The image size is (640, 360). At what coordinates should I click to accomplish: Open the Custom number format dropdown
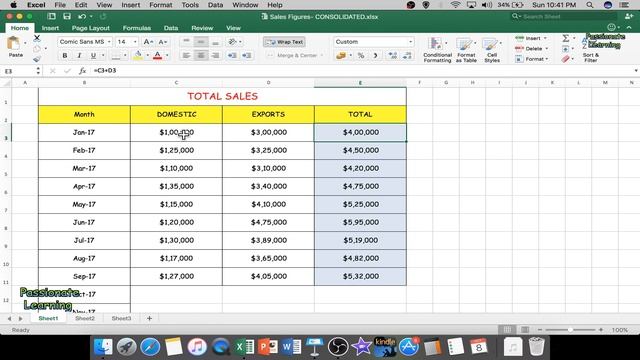pyautogui.click(x=410, y=42)
